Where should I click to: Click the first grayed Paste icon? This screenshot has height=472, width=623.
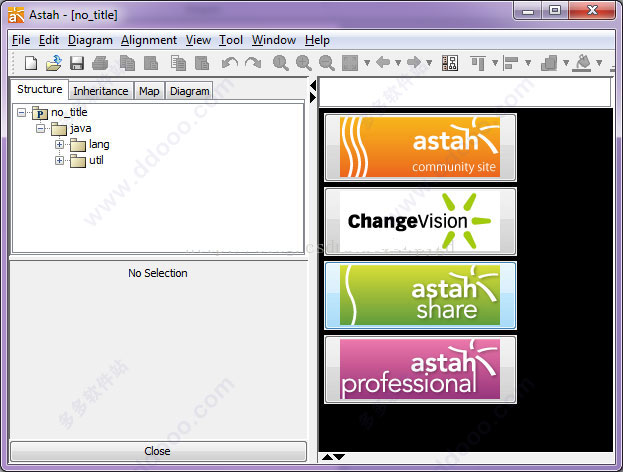point(151,63)
